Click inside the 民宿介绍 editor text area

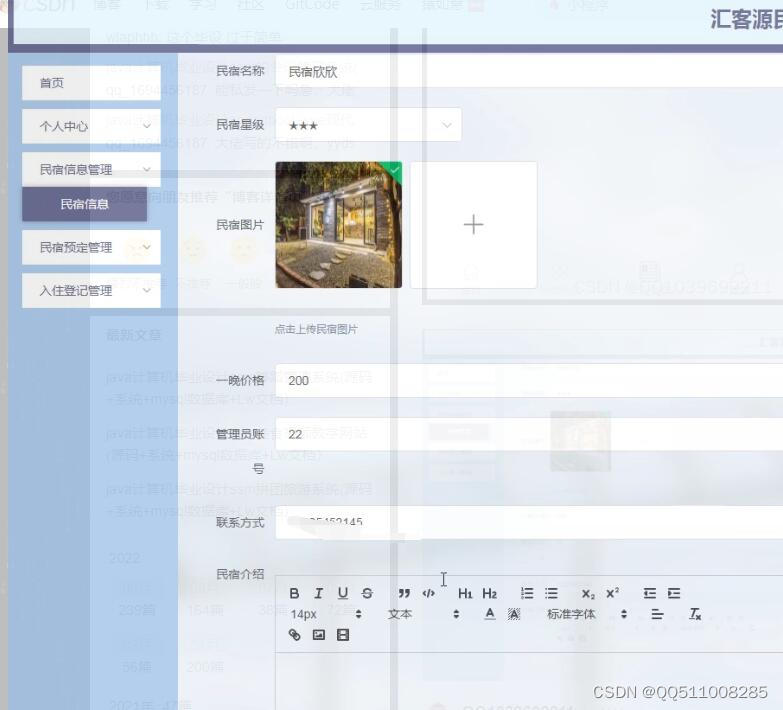[529, 681]
